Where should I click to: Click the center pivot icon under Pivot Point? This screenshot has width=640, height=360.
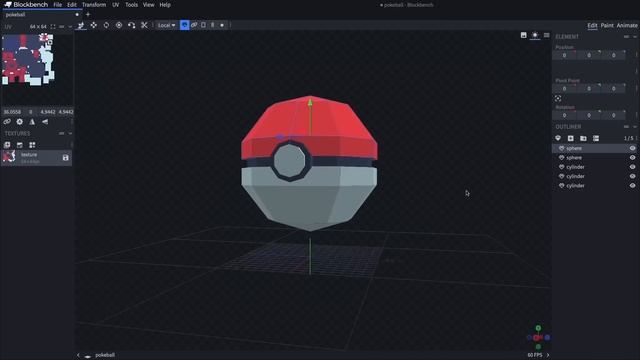558,98
